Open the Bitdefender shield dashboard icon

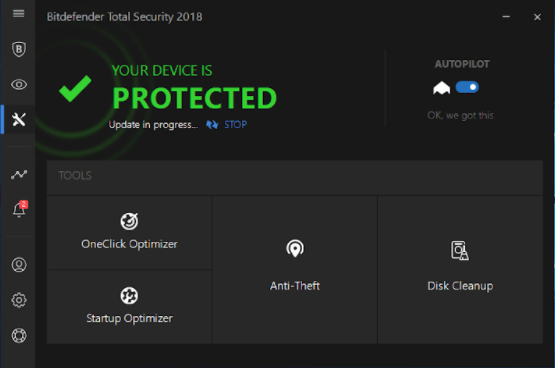click(19, 49)
